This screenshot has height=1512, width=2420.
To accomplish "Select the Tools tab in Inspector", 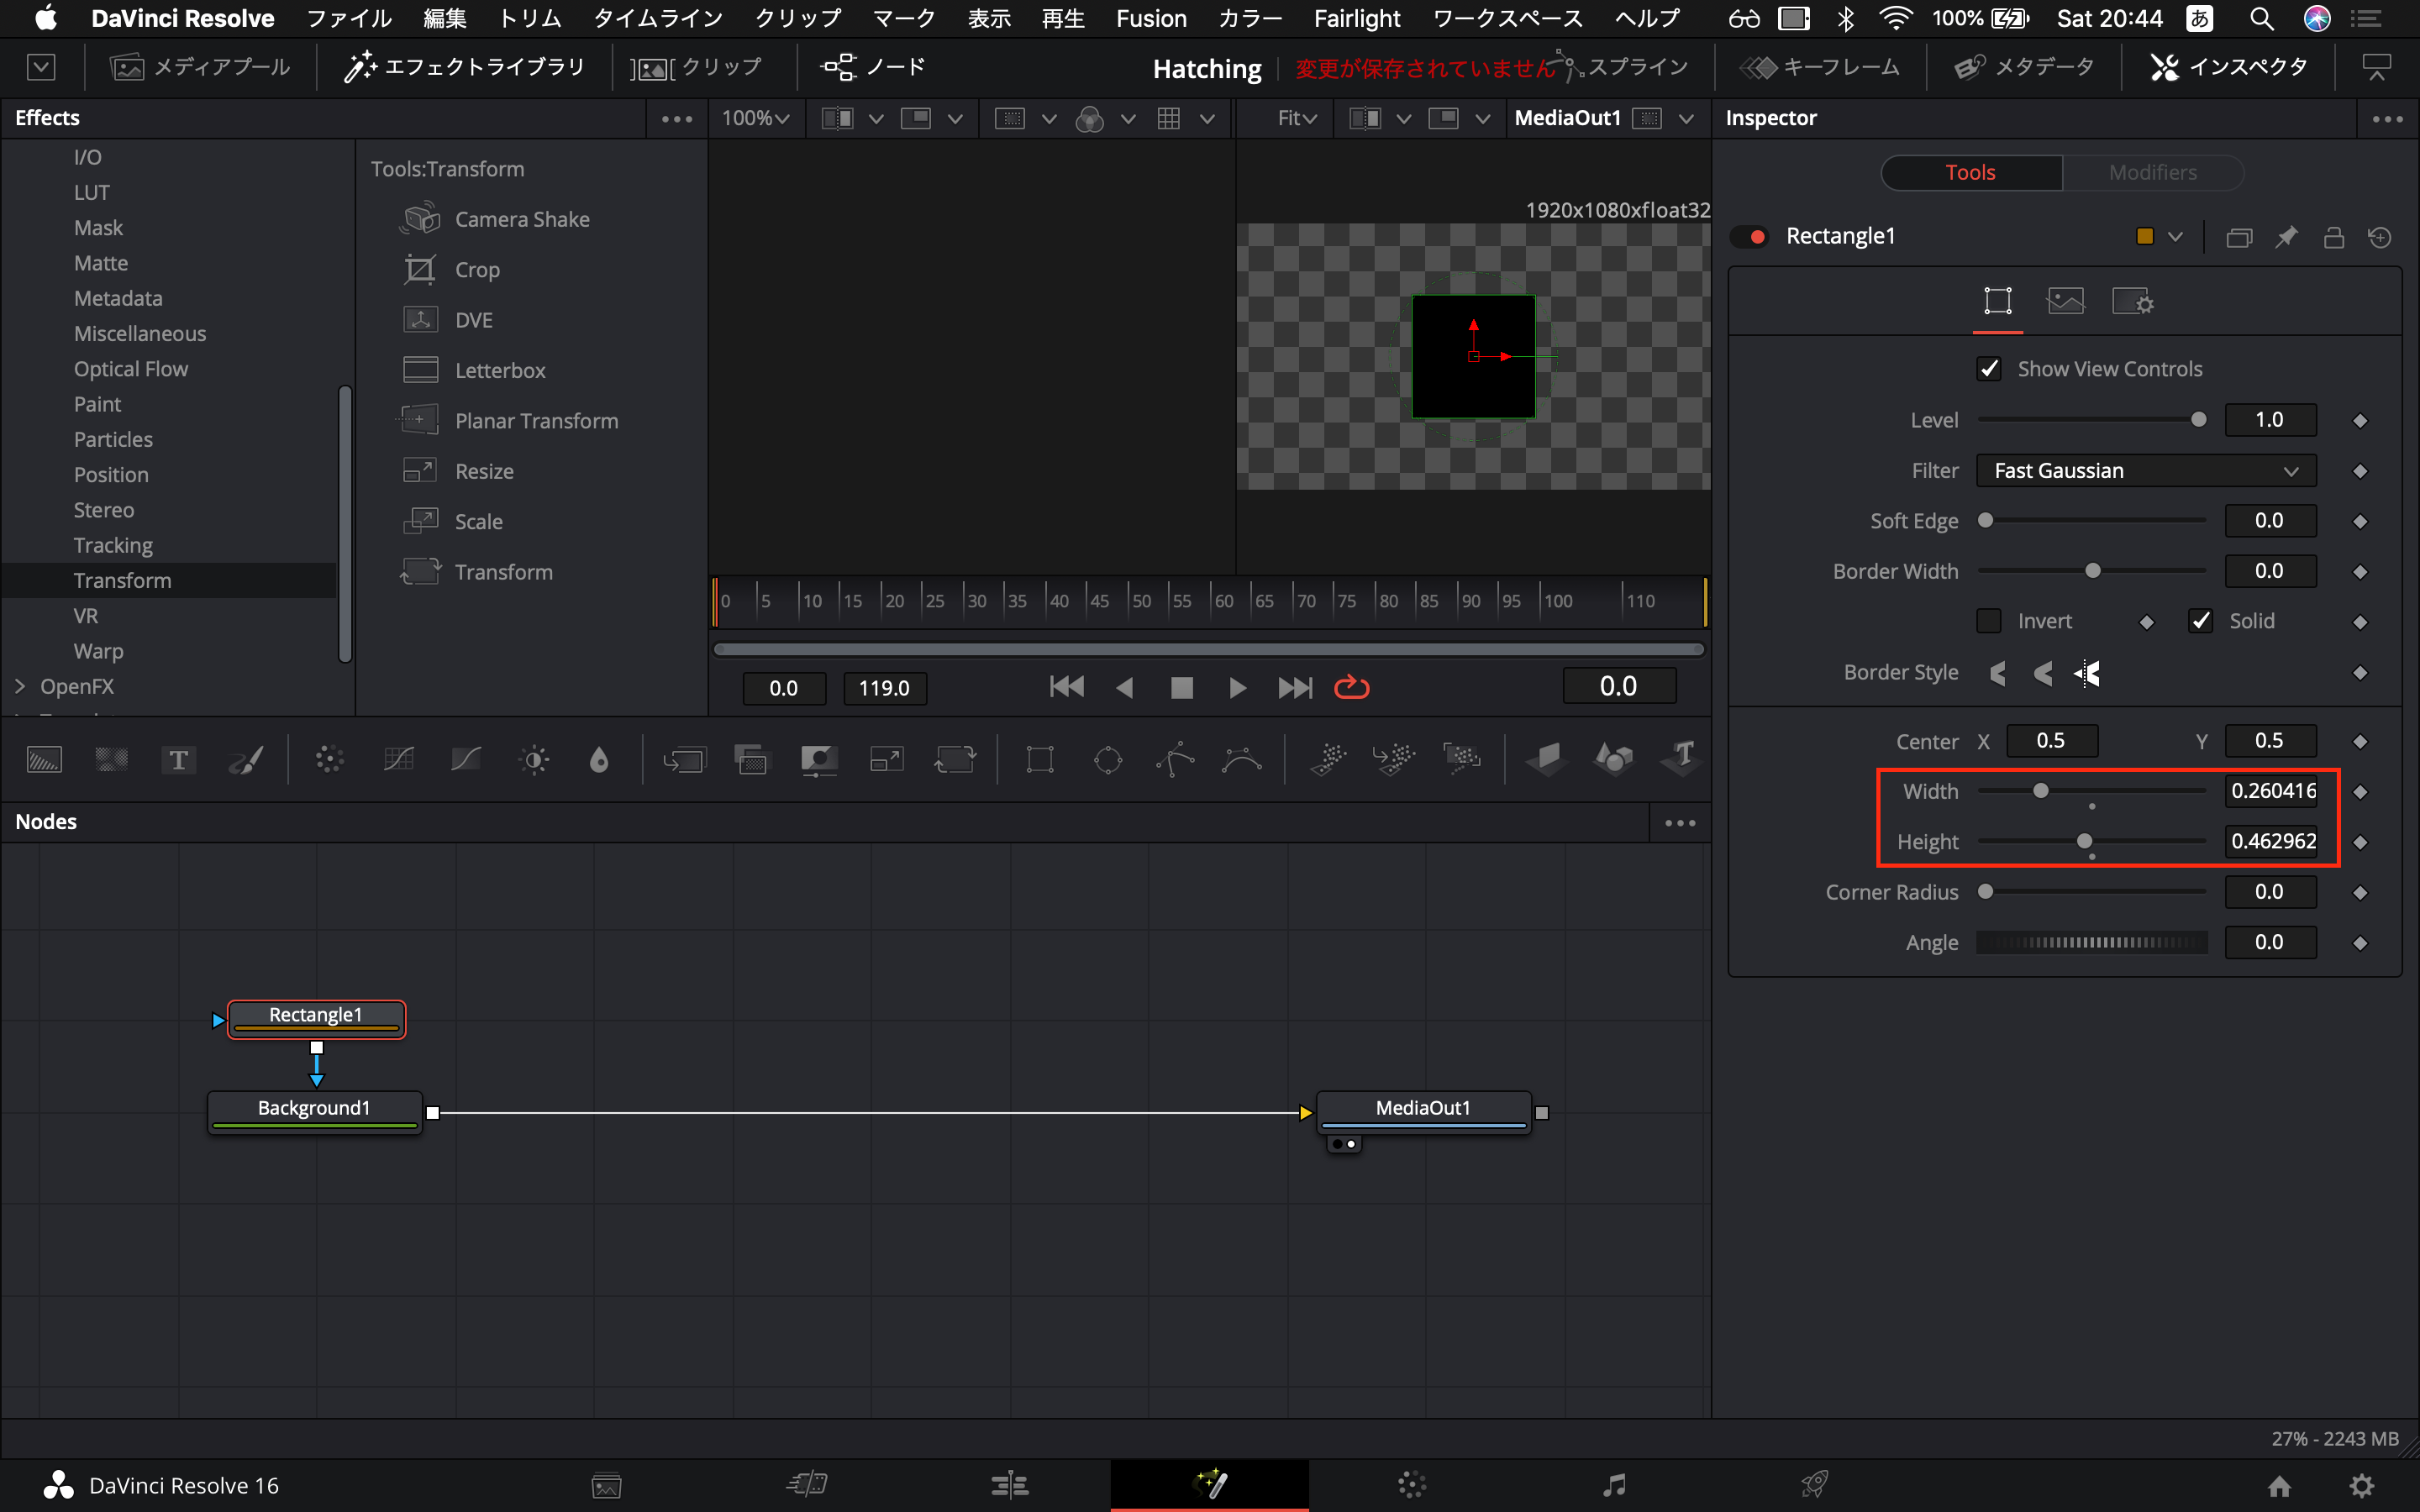I will (x=1970, y=172).
